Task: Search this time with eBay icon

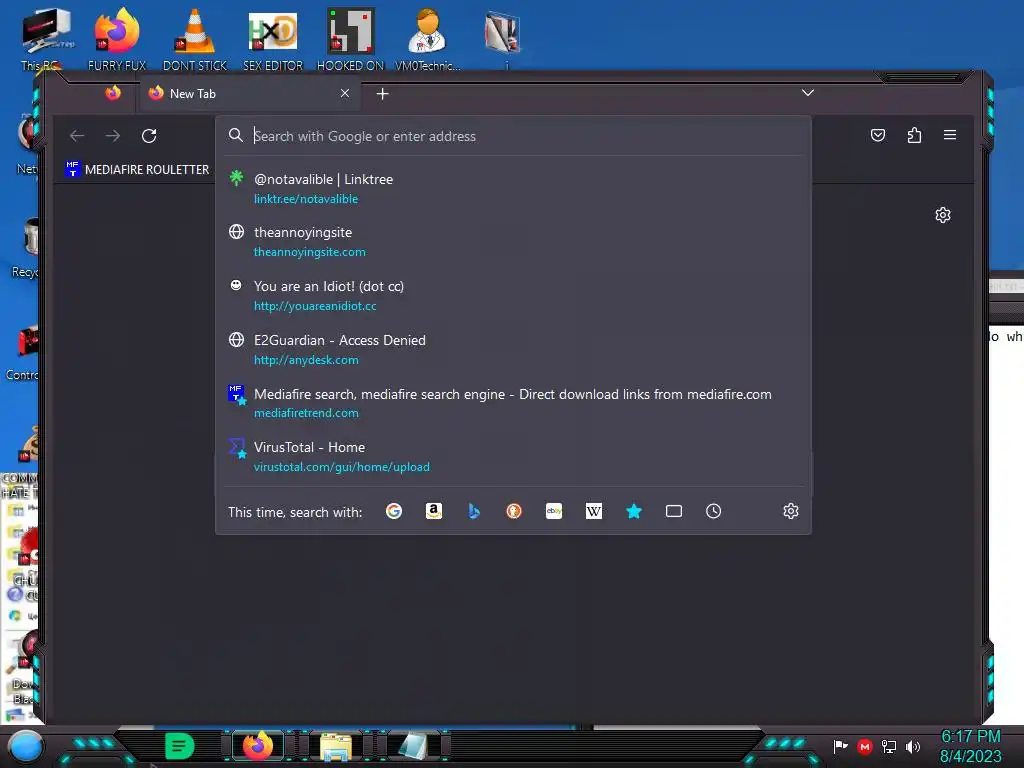Action: point(554,511)
